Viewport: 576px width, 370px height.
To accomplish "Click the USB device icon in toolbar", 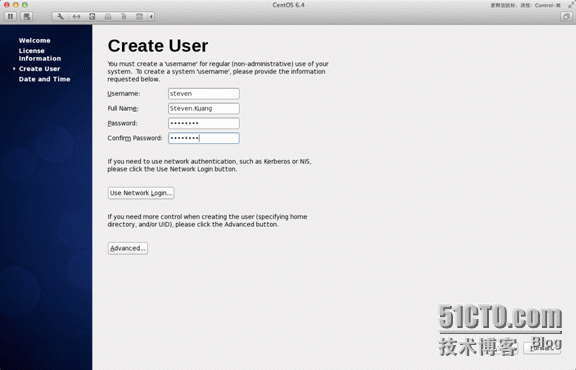I will click(124, 17).
